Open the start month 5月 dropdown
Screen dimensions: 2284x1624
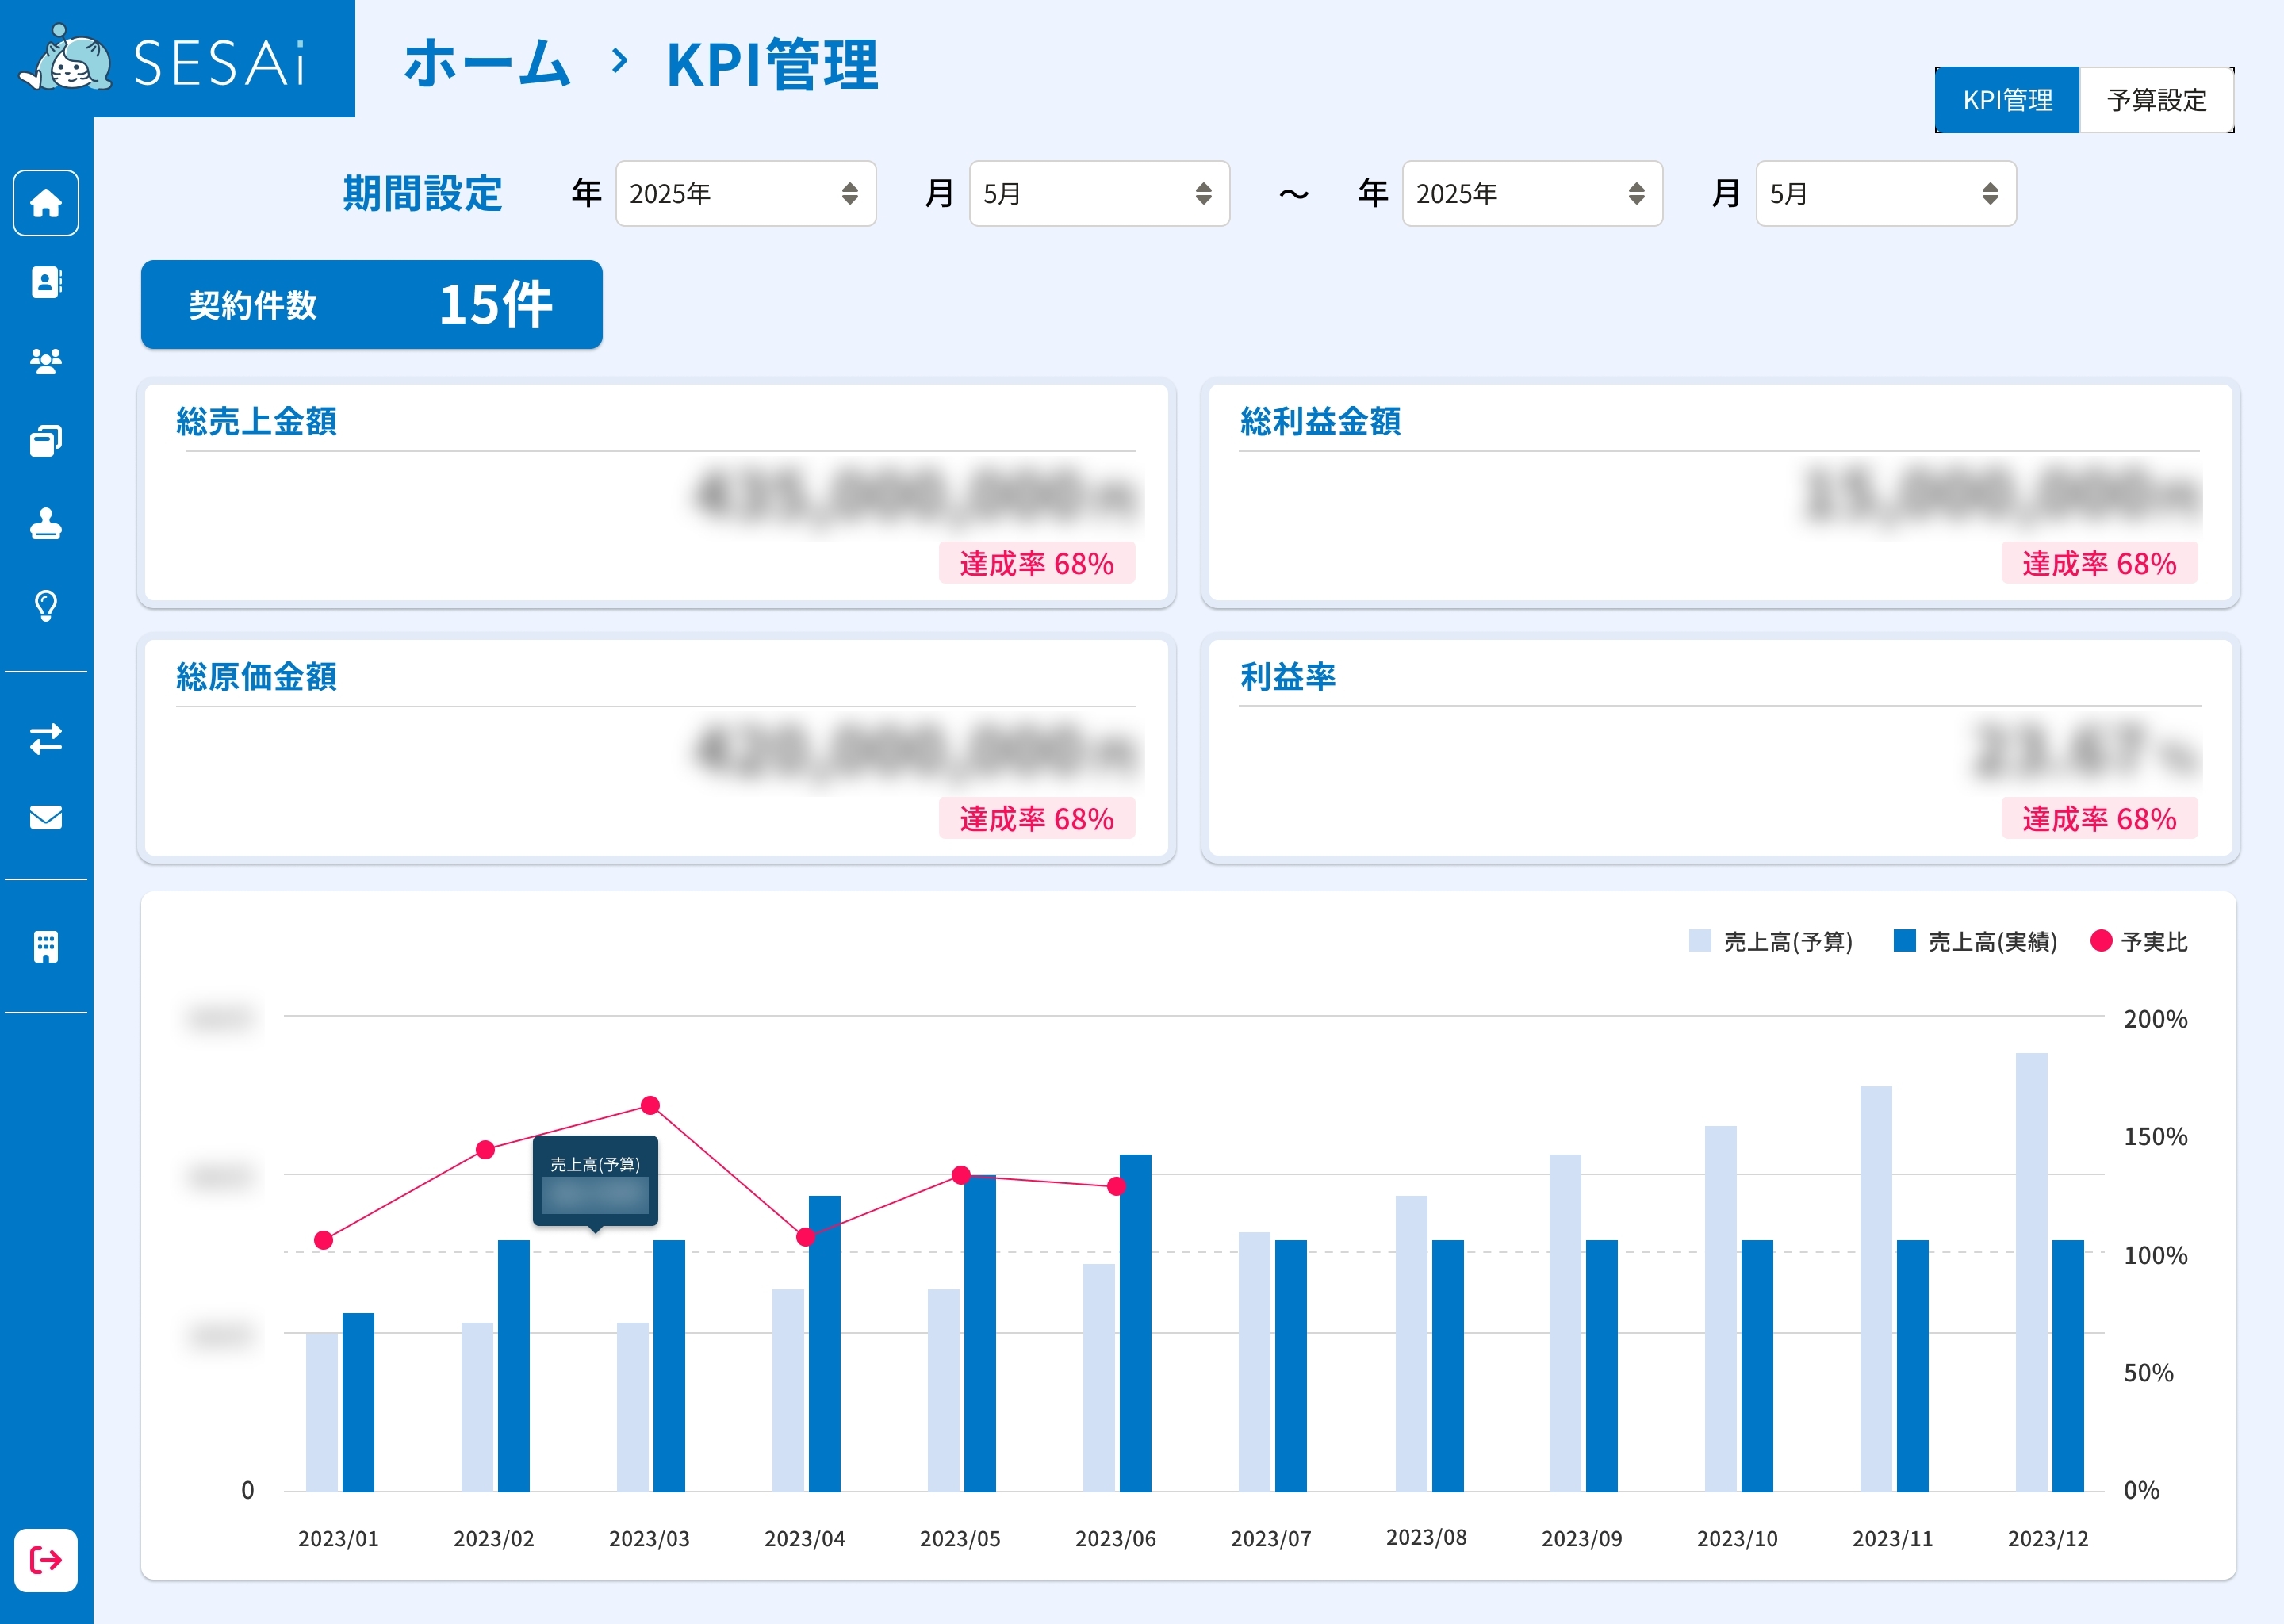[x=1098, y=194]
